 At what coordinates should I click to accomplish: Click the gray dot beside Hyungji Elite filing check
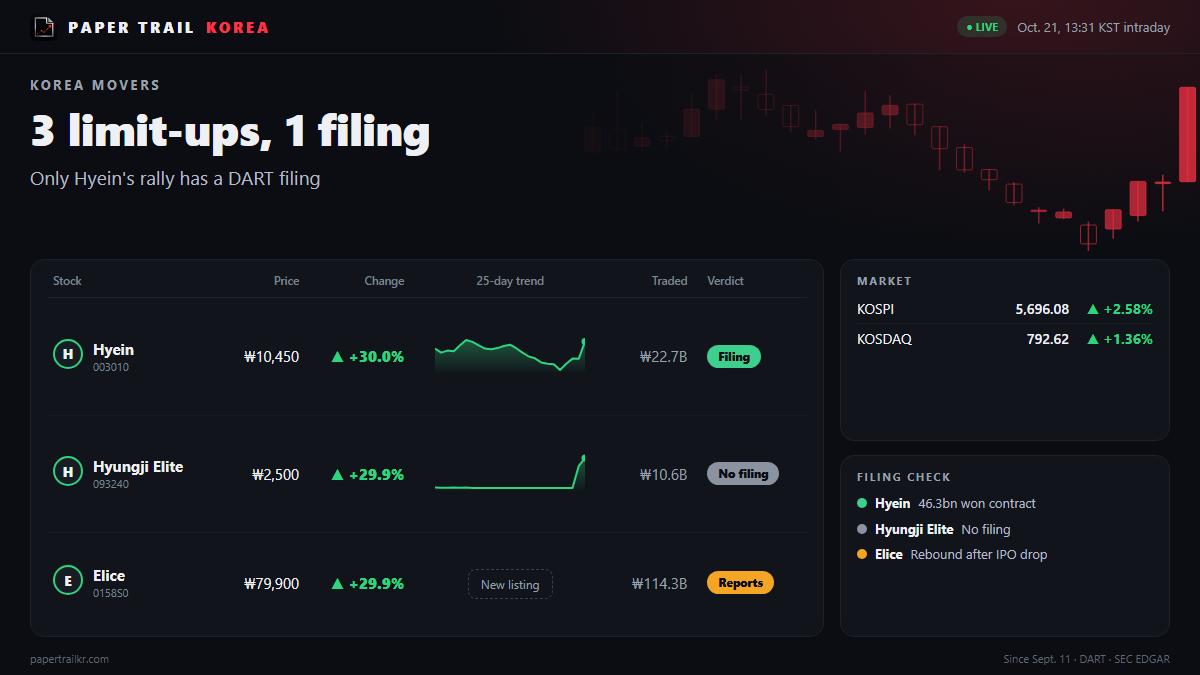(x=862, y=529)
